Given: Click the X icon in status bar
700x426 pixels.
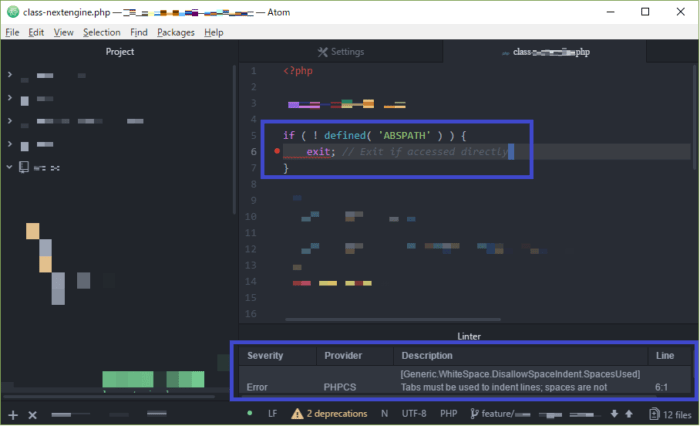Looking at the screenshot, I should pos(32,414).
